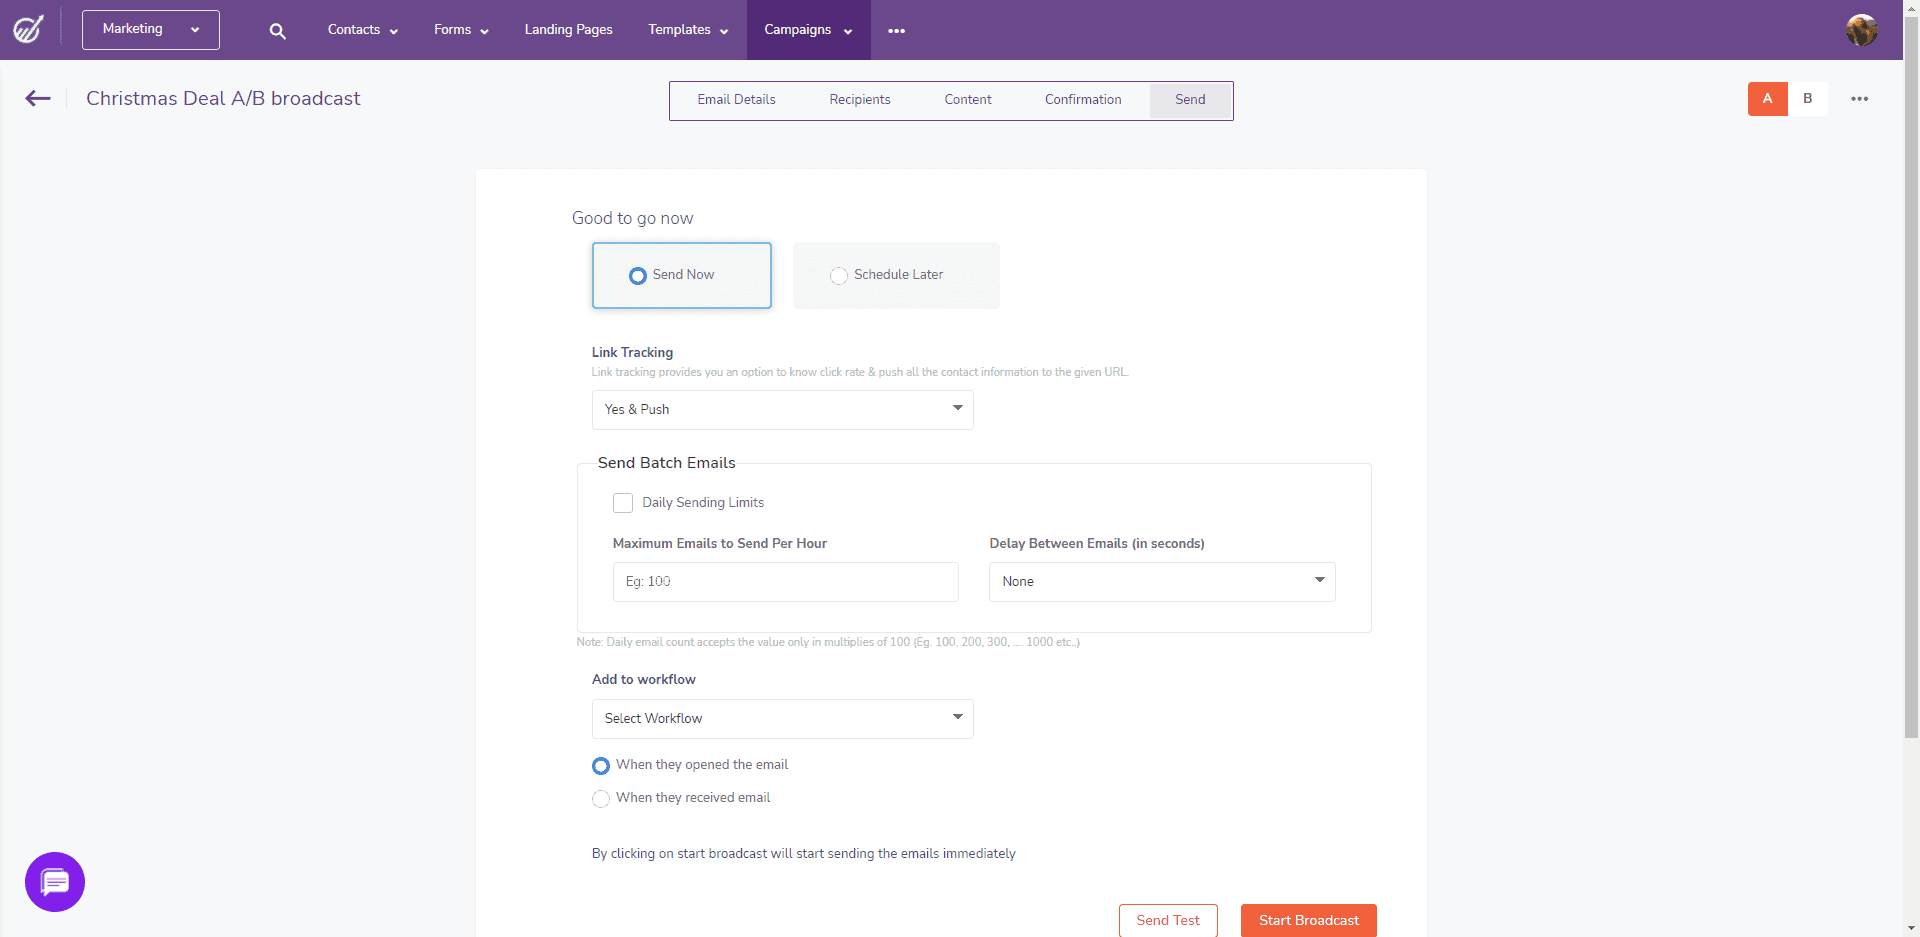This screenshot has width=1920, height=937.
Task: Click the company logo at top left
Action: pyautogui.click(x=27, y=29)
